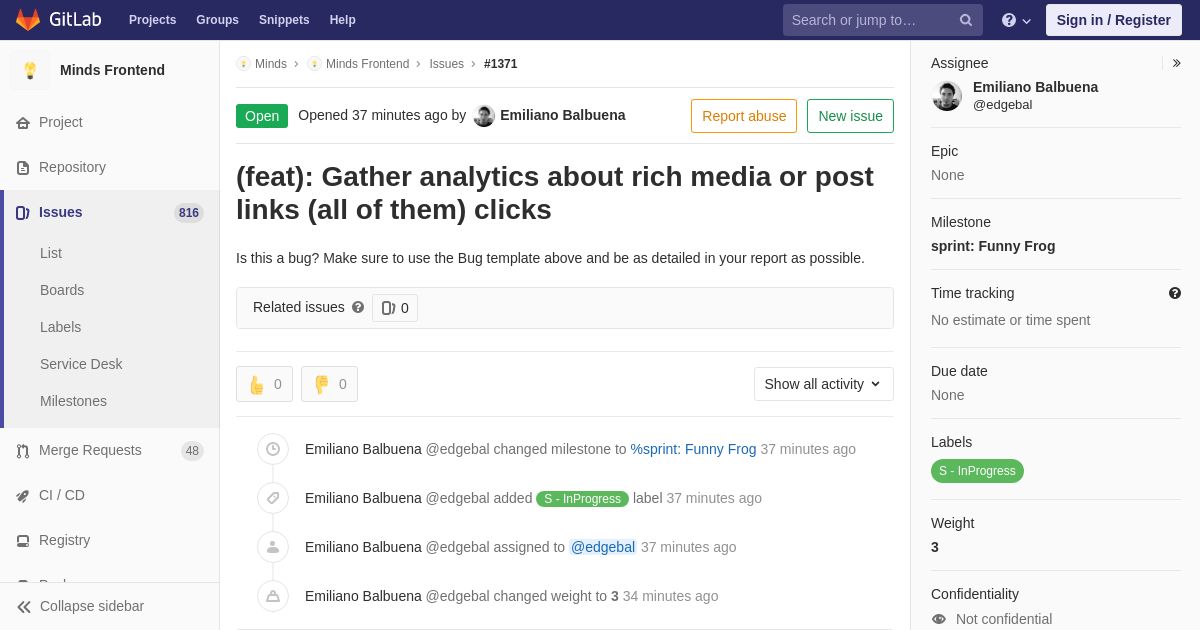
Task: Click the Issues breadcrumb link
Action: point(447,64)
